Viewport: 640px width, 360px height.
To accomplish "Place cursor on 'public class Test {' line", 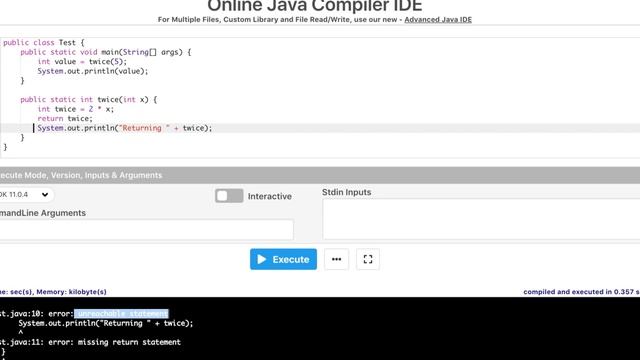I will (44, 42).
